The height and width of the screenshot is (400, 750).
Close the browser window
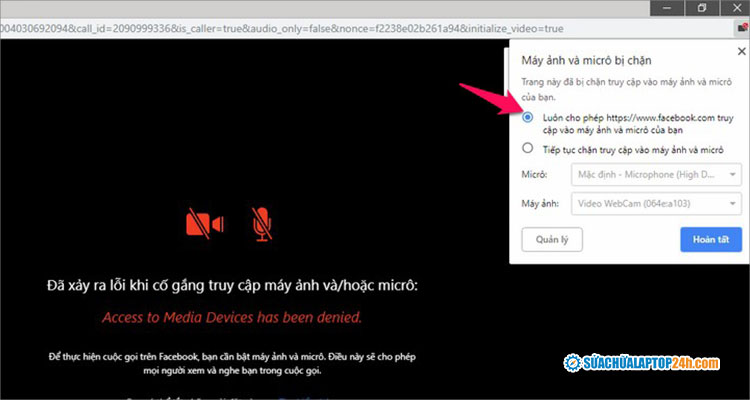pos(736,8)
